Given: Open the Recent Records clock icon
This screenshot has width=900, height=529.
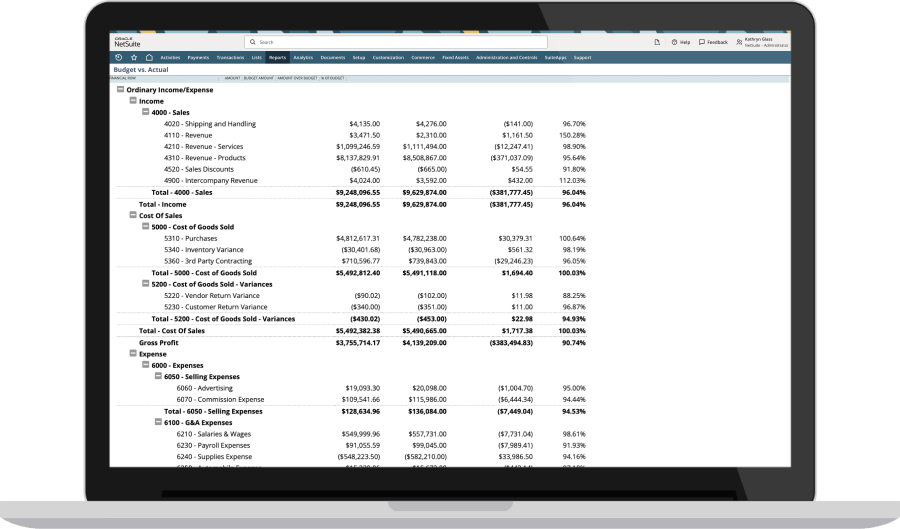Looking at the screenshot, I should coord(119,58).
